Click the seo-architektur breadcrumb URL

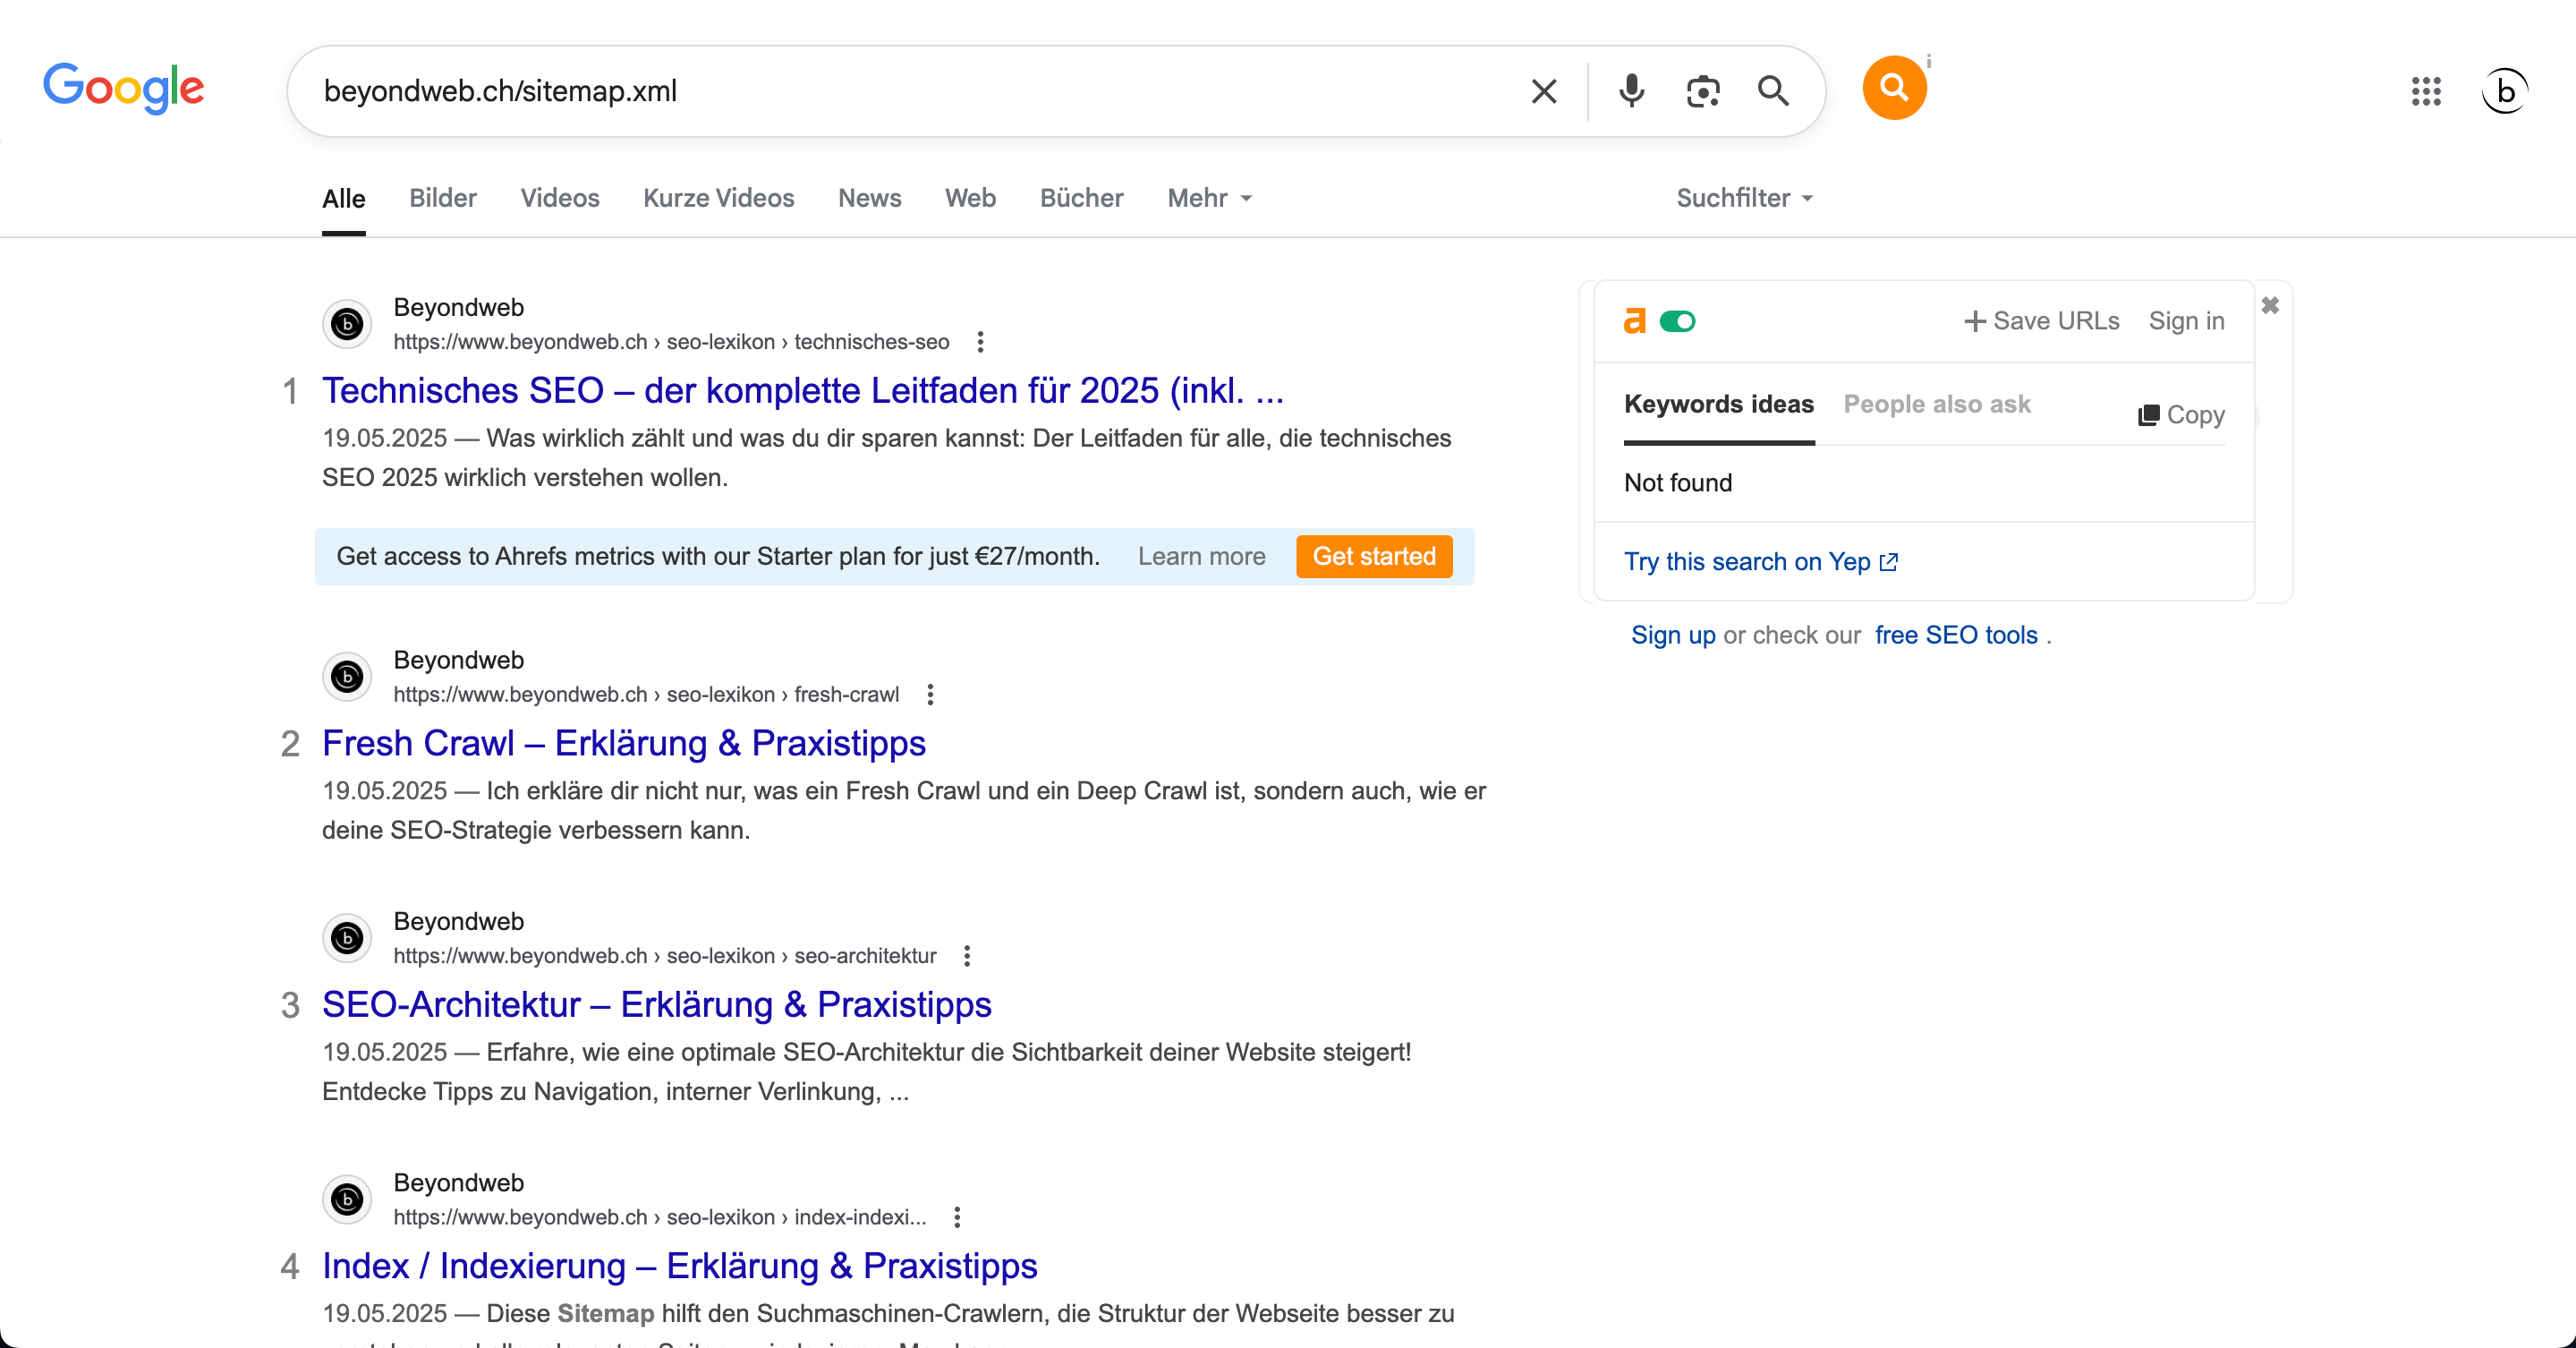tap(664, 956)
